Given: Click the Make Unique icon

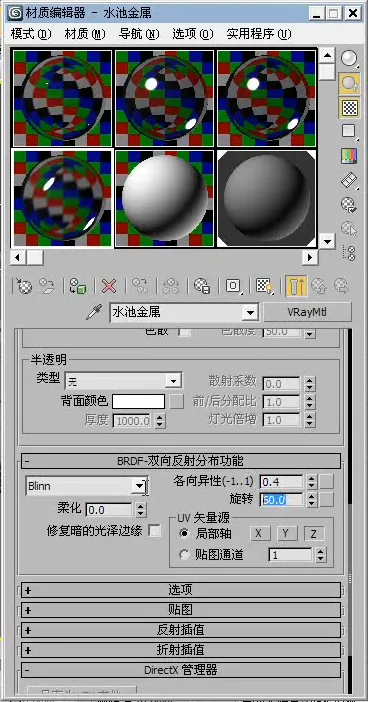Looking at the screenshot, I should (171, 286).
